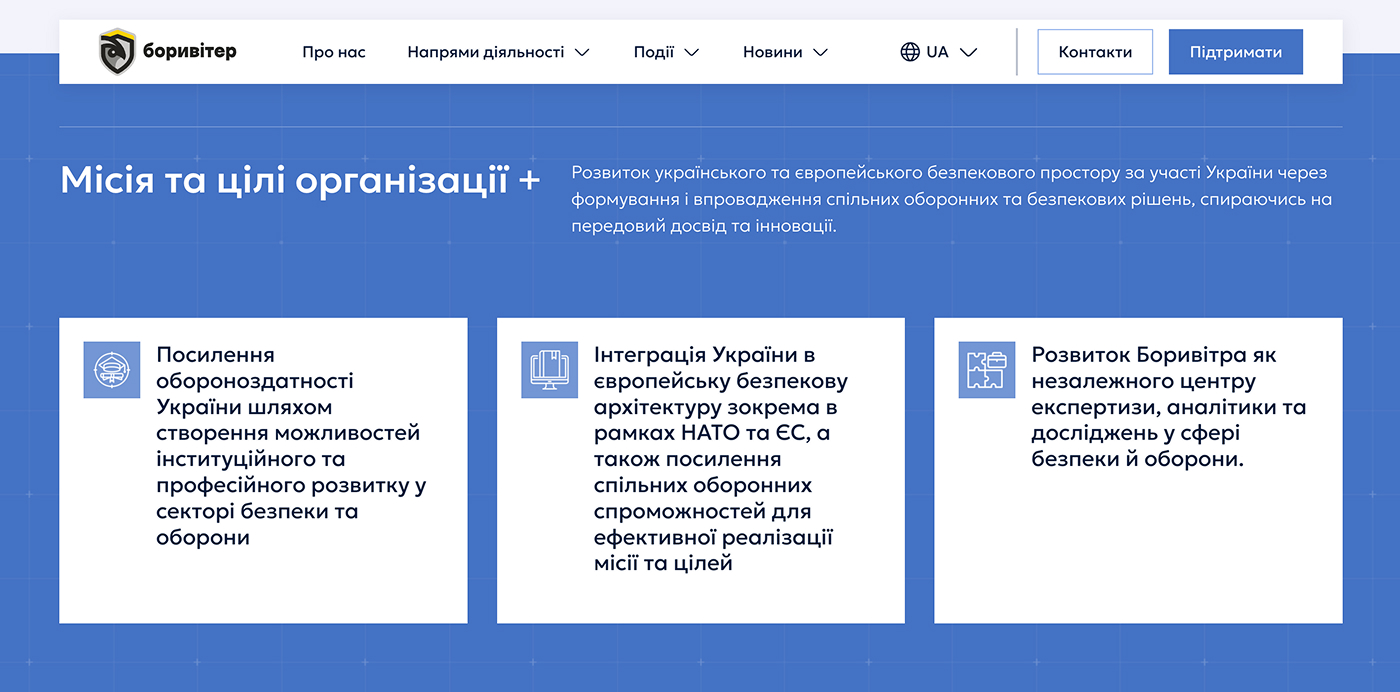Screen dimensions: 1400x692
Task: Expand the Новини dropdown chevron
Action: (x=820, y=52)
